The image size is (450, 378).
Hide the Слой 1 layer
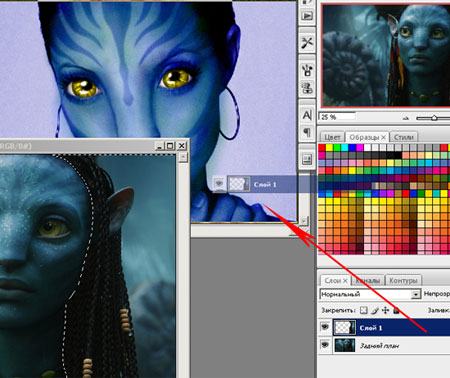pos(325,327)
